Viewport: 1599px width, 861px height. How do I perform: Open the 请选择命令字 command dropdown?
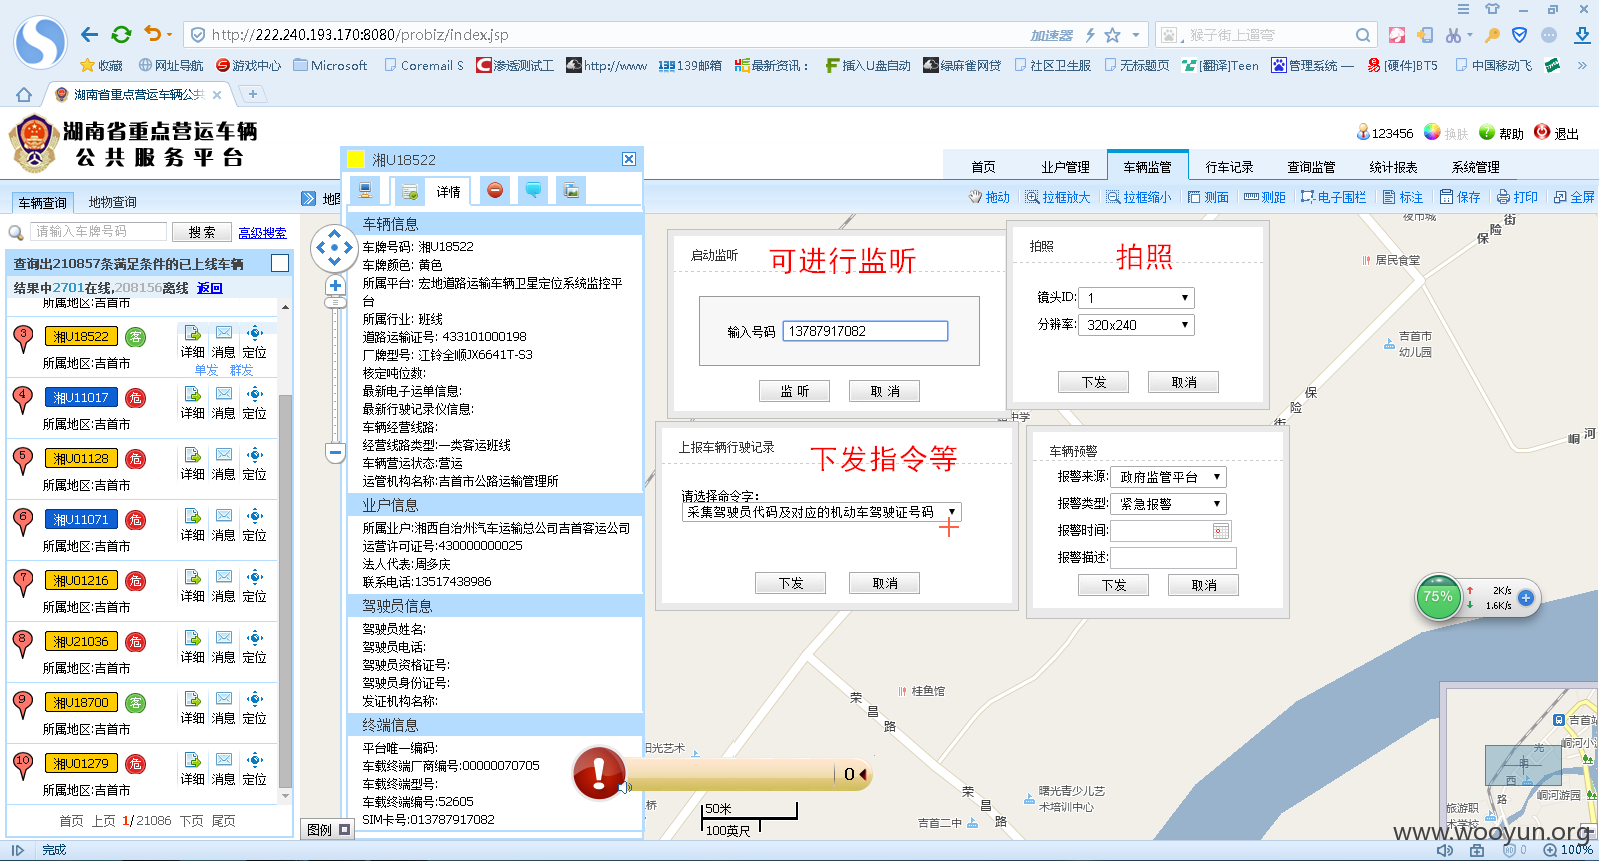[x=821, y=512]
